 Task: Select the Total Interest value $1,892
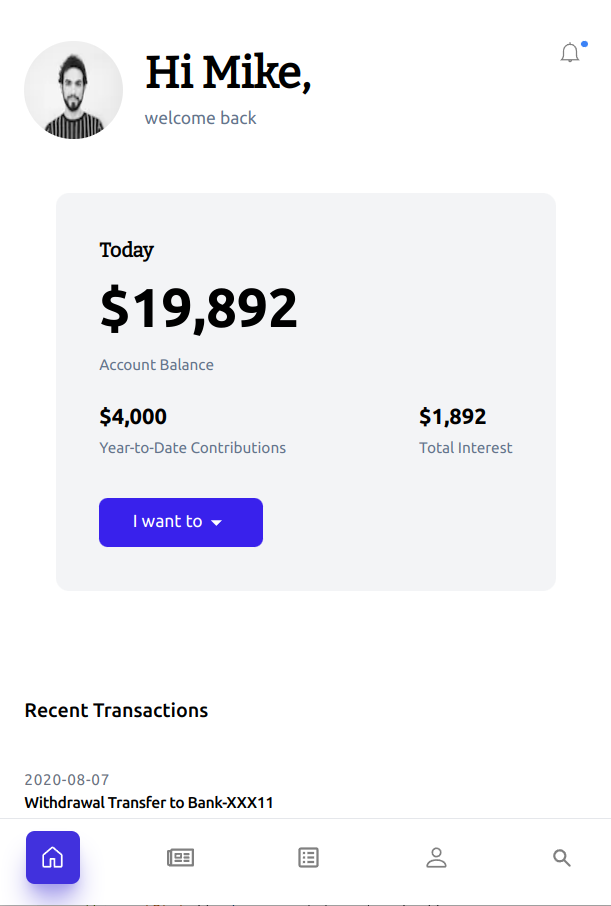(x=453, y=416)
